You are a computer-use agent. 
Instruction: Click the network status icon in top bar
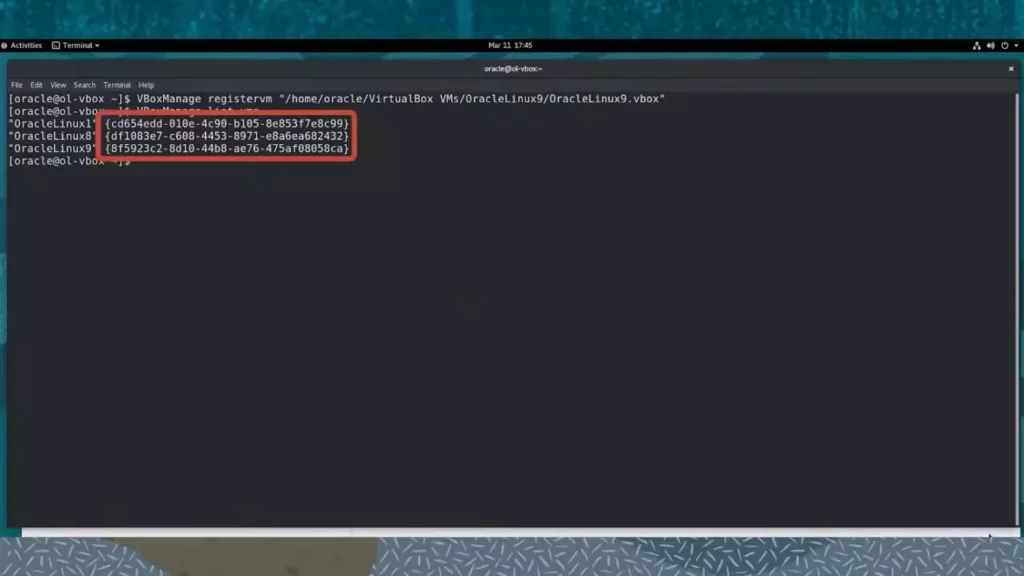pyautogui.click(x=977, y=45)
